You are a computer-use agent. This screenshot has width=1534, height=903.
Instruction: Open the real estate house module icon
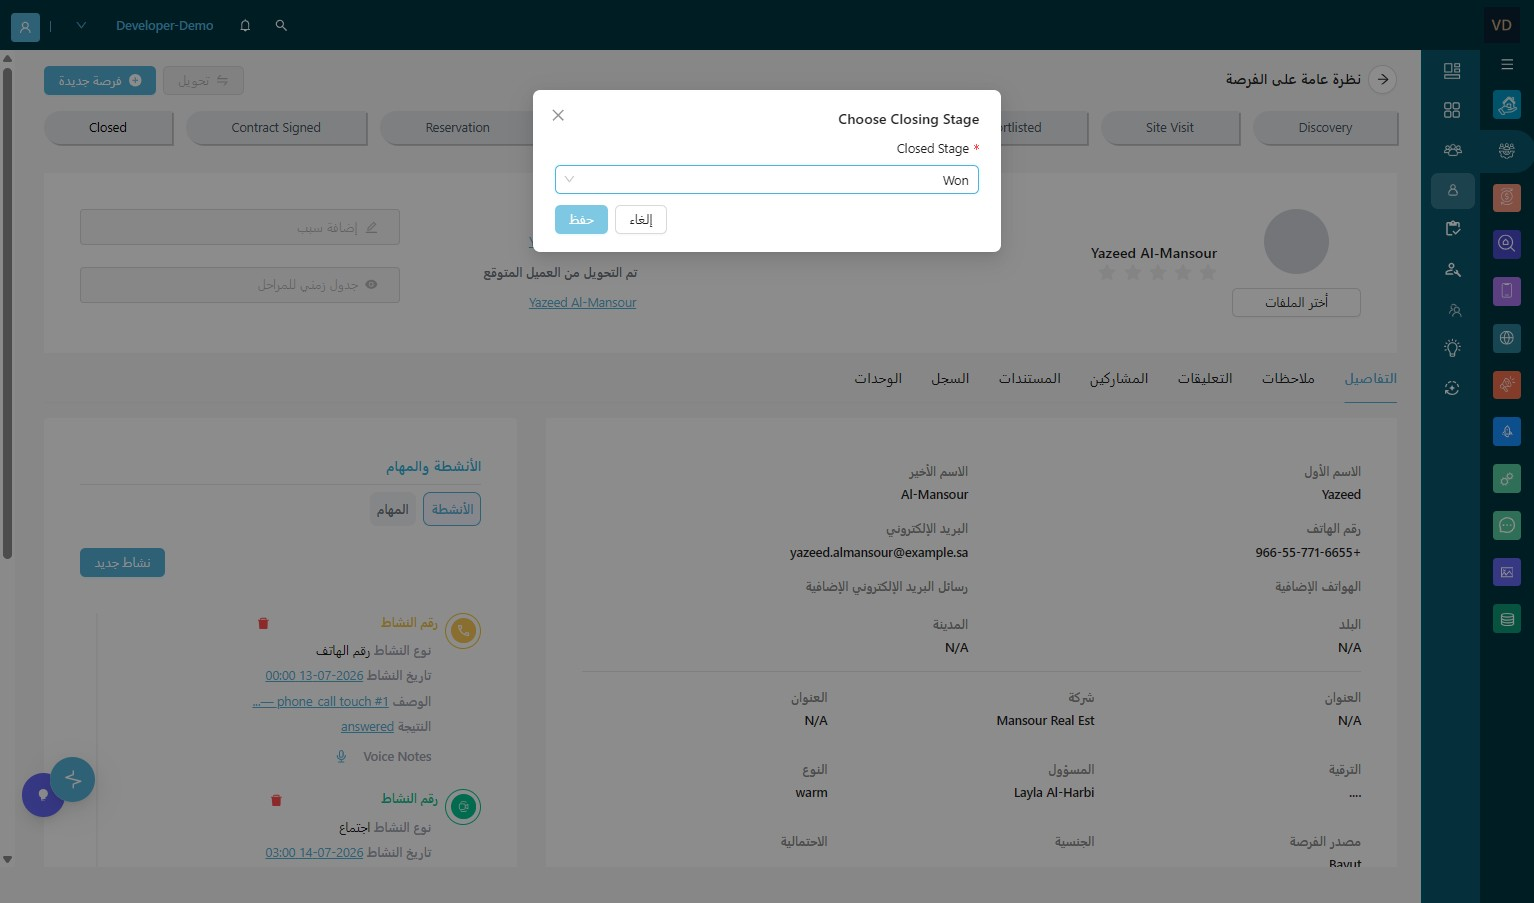[1507, 104]
